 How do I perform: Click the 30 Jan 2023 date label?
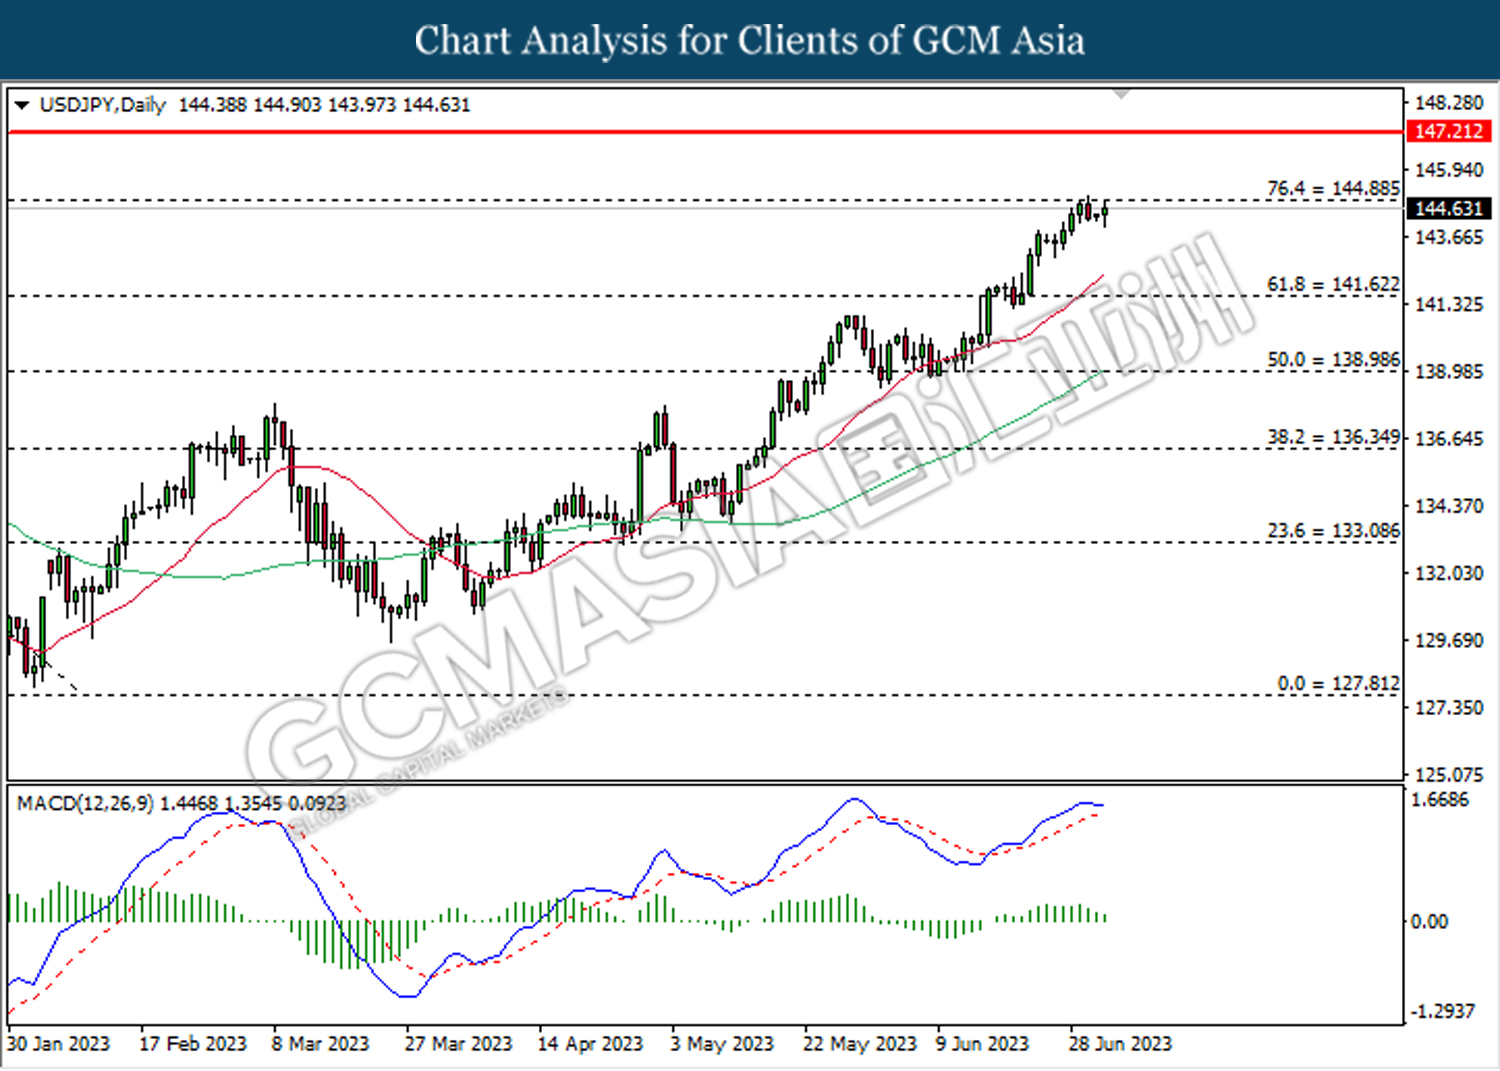(x=59, y=1044)
